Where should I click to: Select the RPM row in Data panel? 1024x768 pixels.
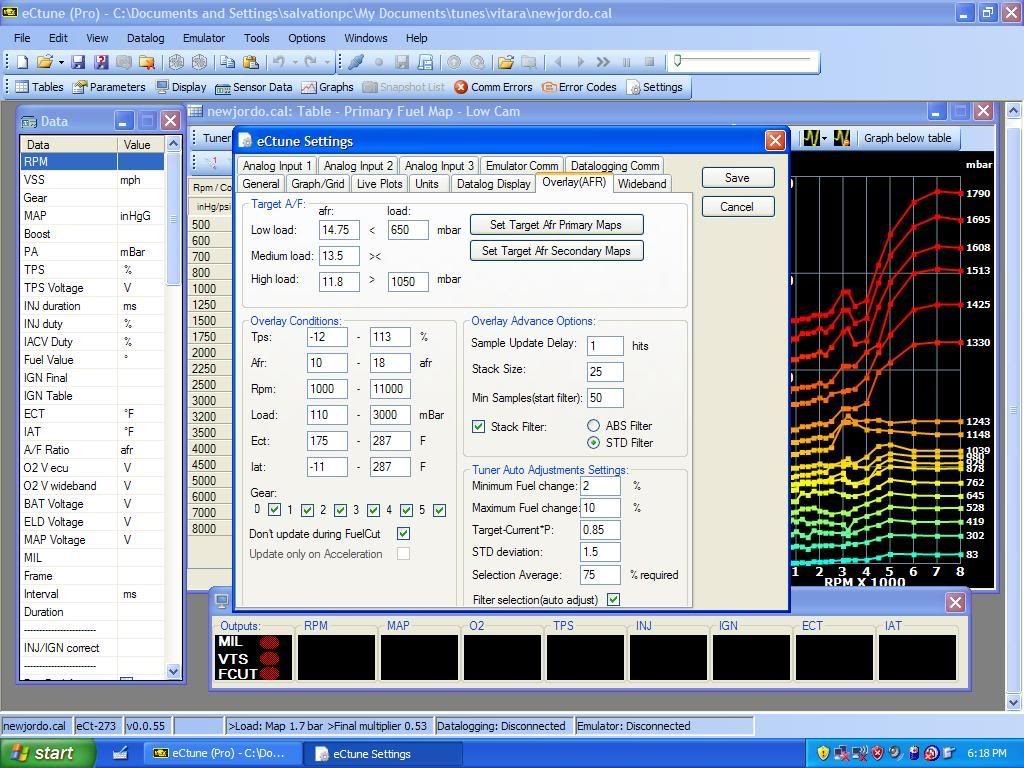click(x=92, y=161)
